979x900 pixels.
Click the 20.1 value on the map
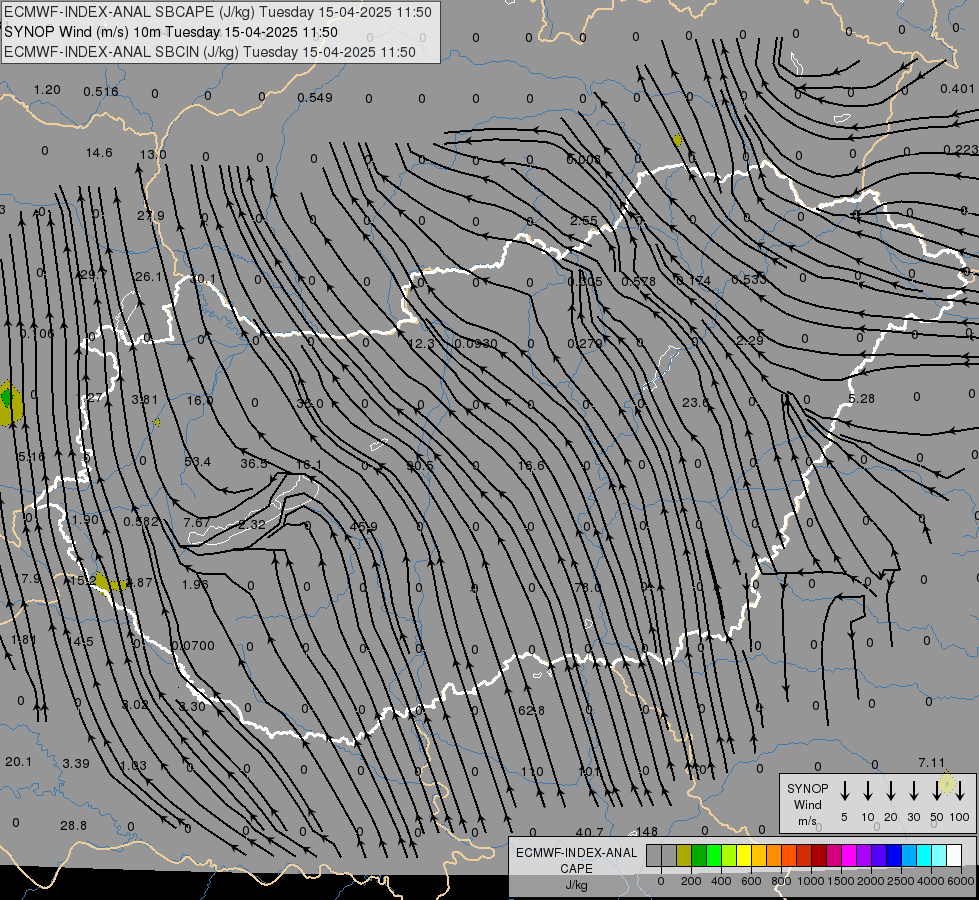tap(18, 762)
